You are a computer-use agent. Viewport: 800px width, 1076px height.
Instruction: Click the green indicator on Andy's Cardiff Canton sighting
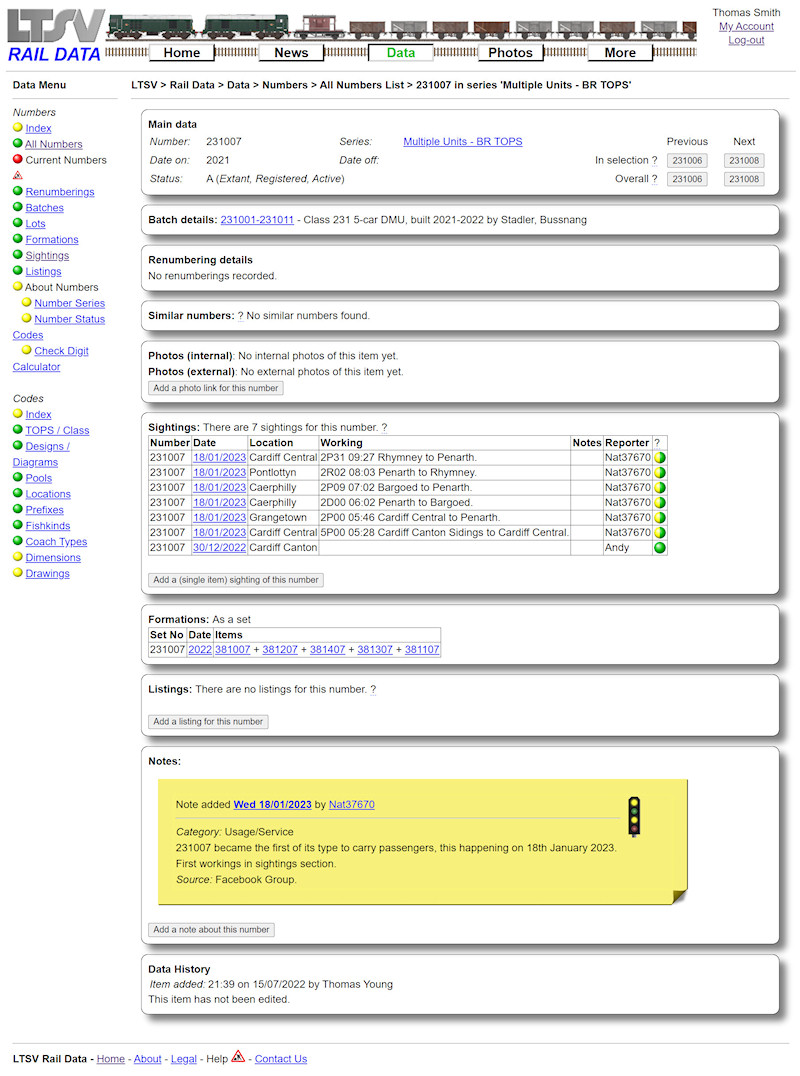pyautogui.click(x=659, y=547)
